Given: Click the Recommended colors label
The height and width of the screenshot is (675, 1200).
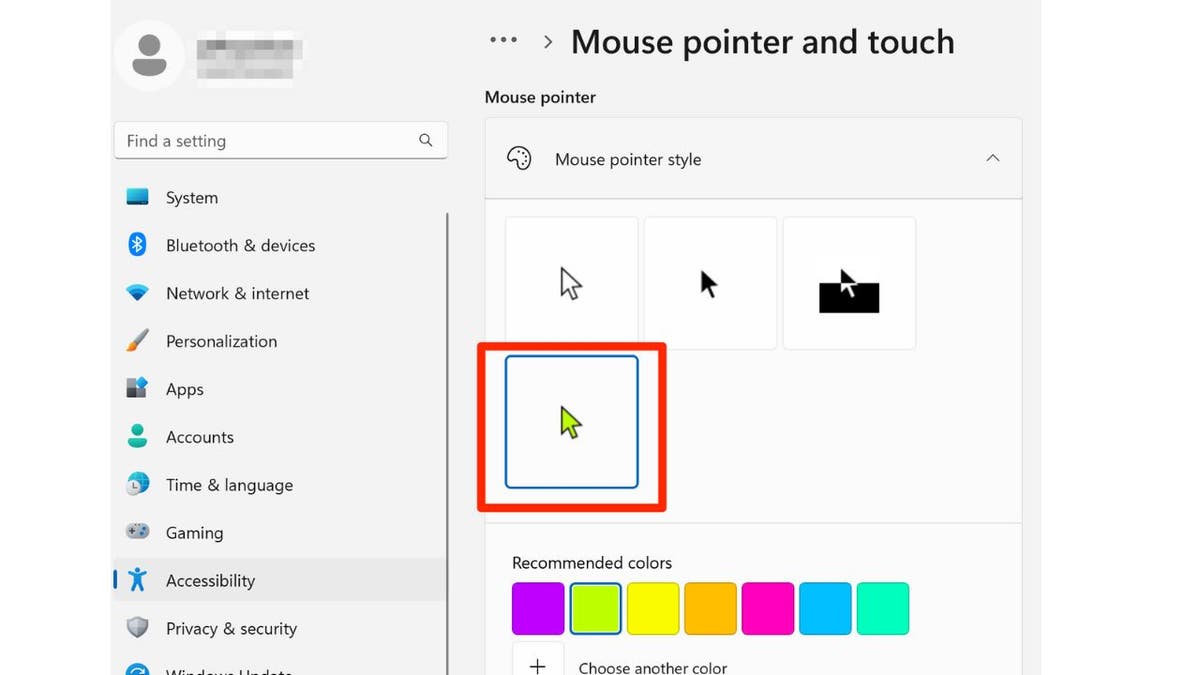Looking at the screenshot, I should [x=592, y=563].
